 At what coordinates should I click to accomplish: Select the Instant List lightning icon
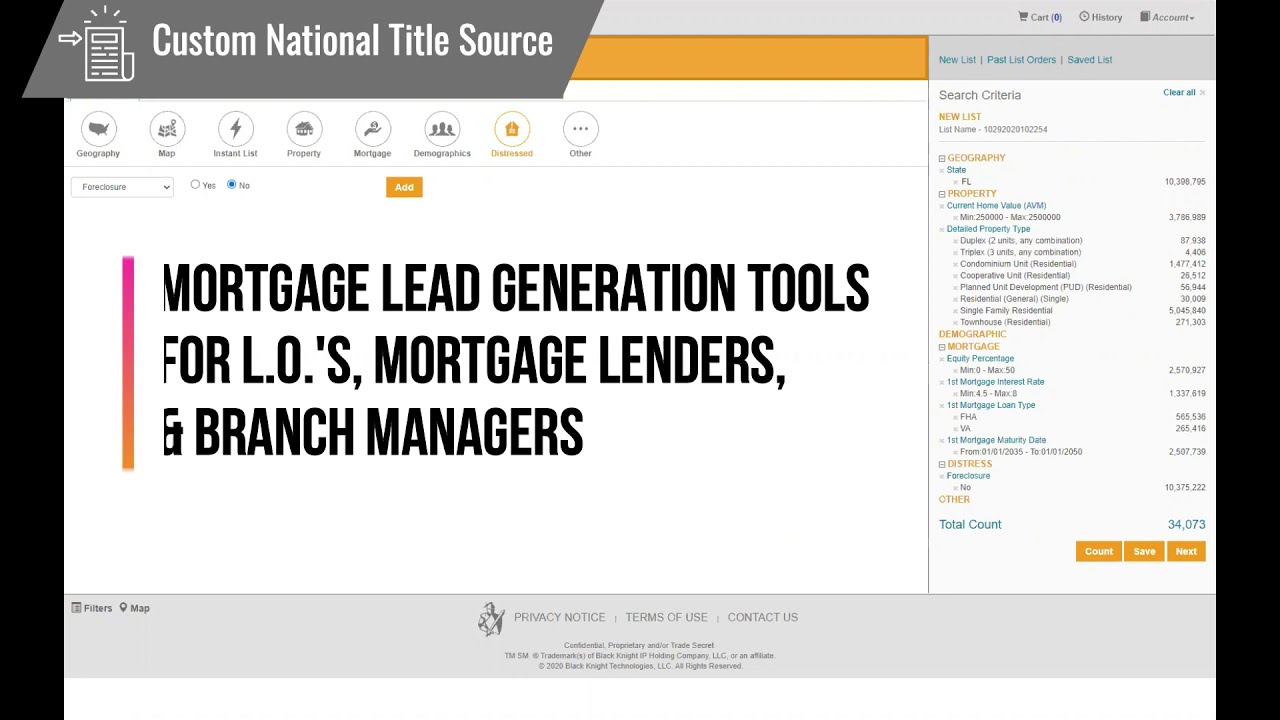click(x=236, y=129)
